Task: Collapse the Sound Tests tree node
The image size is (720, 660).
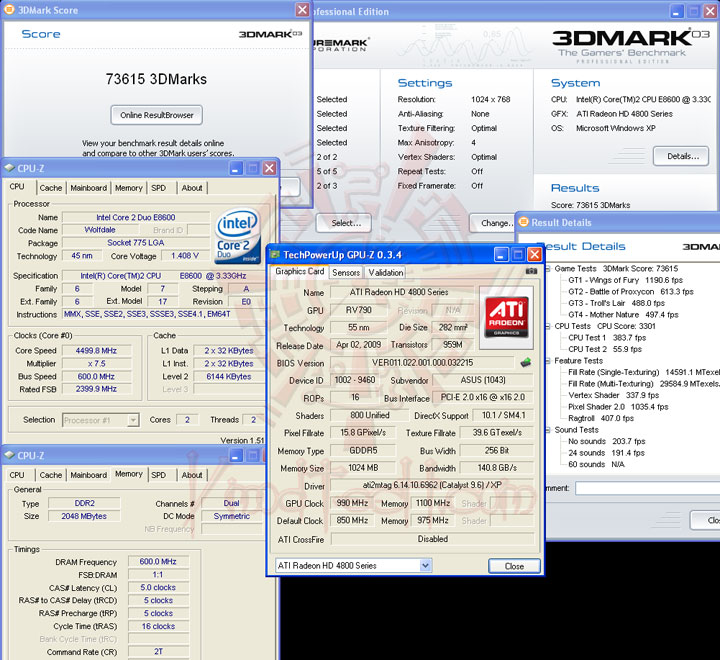Action: pos(548,430)
